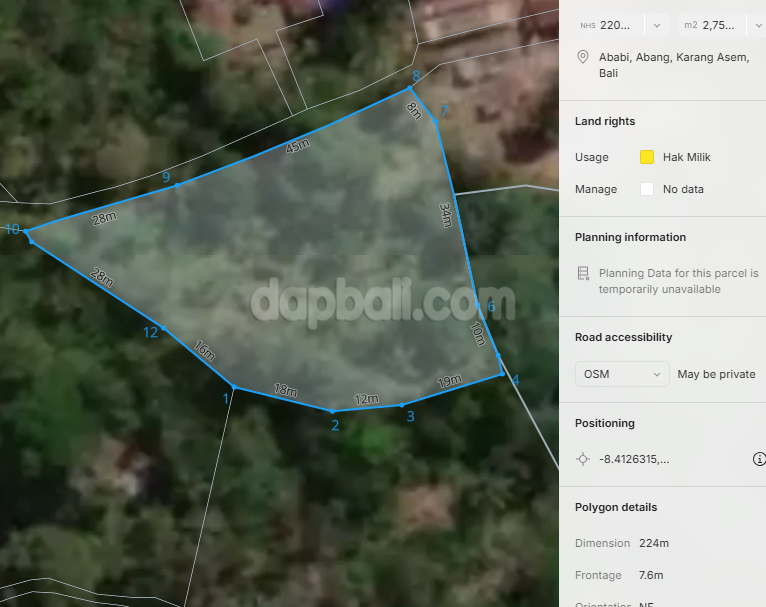Expand the NHS 220 value dropdown arrow

click(x=657, y=25)
